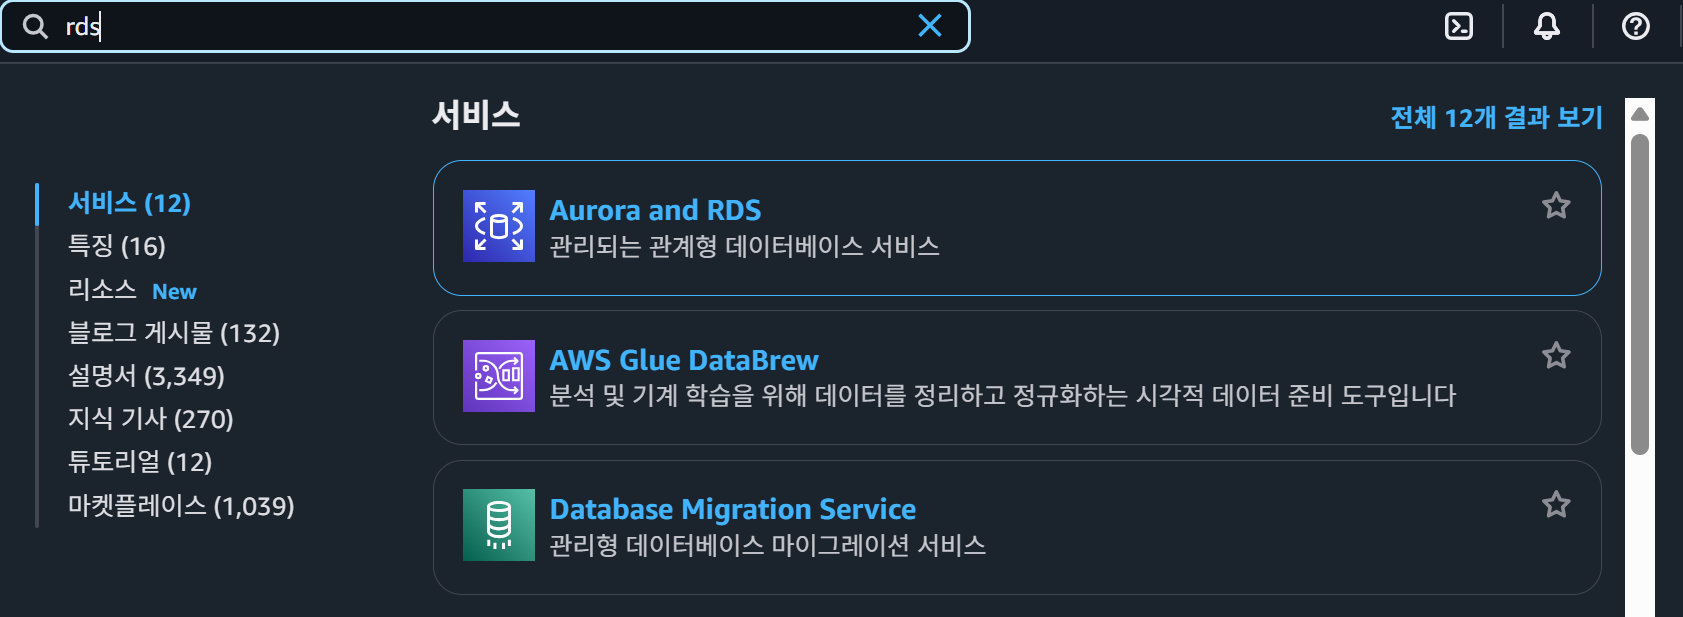Click the scrollbar up arrow
Viewport: 1683px width, 617px height.
click(1640, 114)
